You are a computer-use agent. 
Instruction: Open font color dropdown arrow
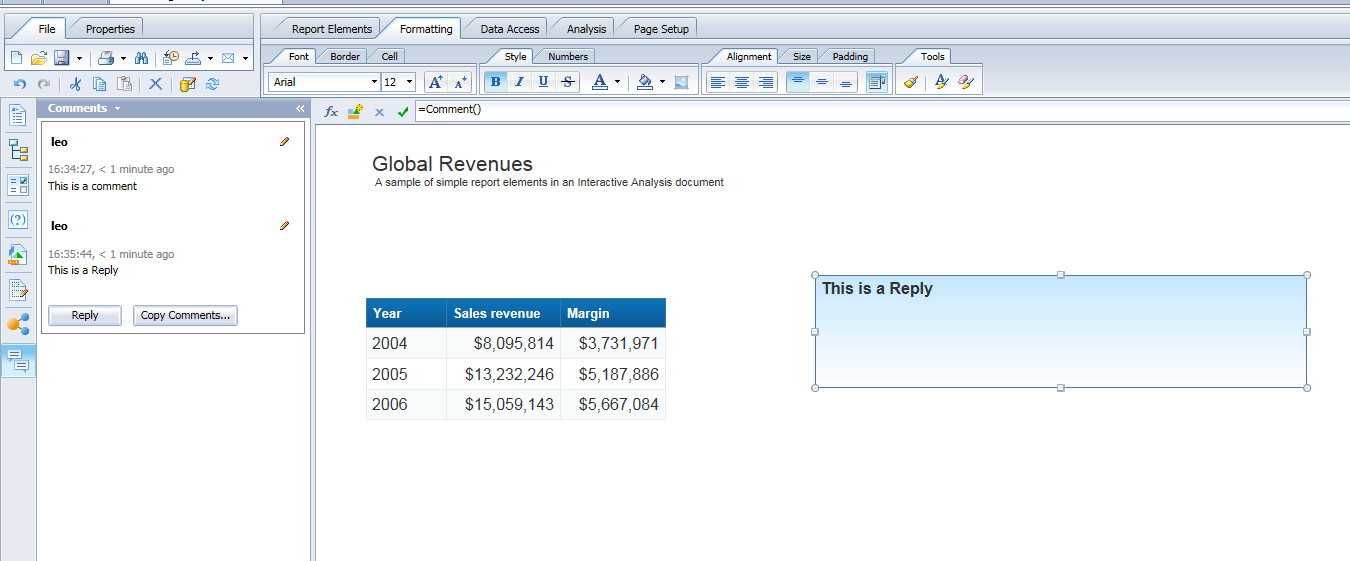[617, 82]
